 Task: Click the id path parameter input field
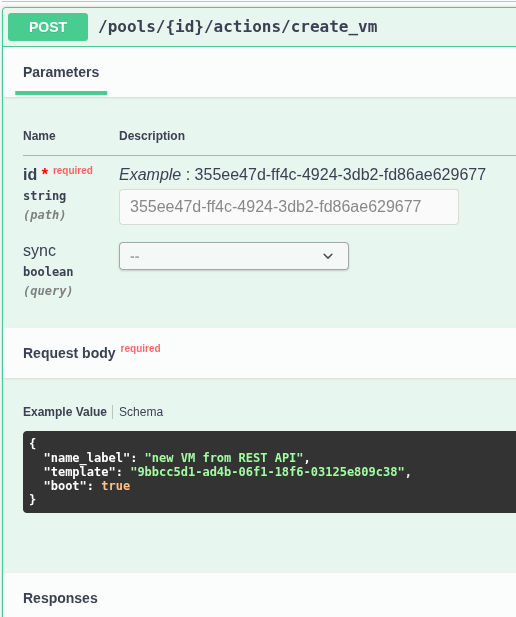tap(289, 207)
